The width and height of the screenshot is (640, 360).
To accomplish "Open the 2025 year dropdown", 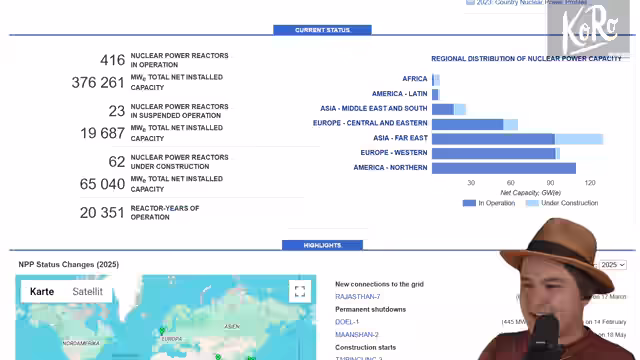I will click(x=613, y=265).
